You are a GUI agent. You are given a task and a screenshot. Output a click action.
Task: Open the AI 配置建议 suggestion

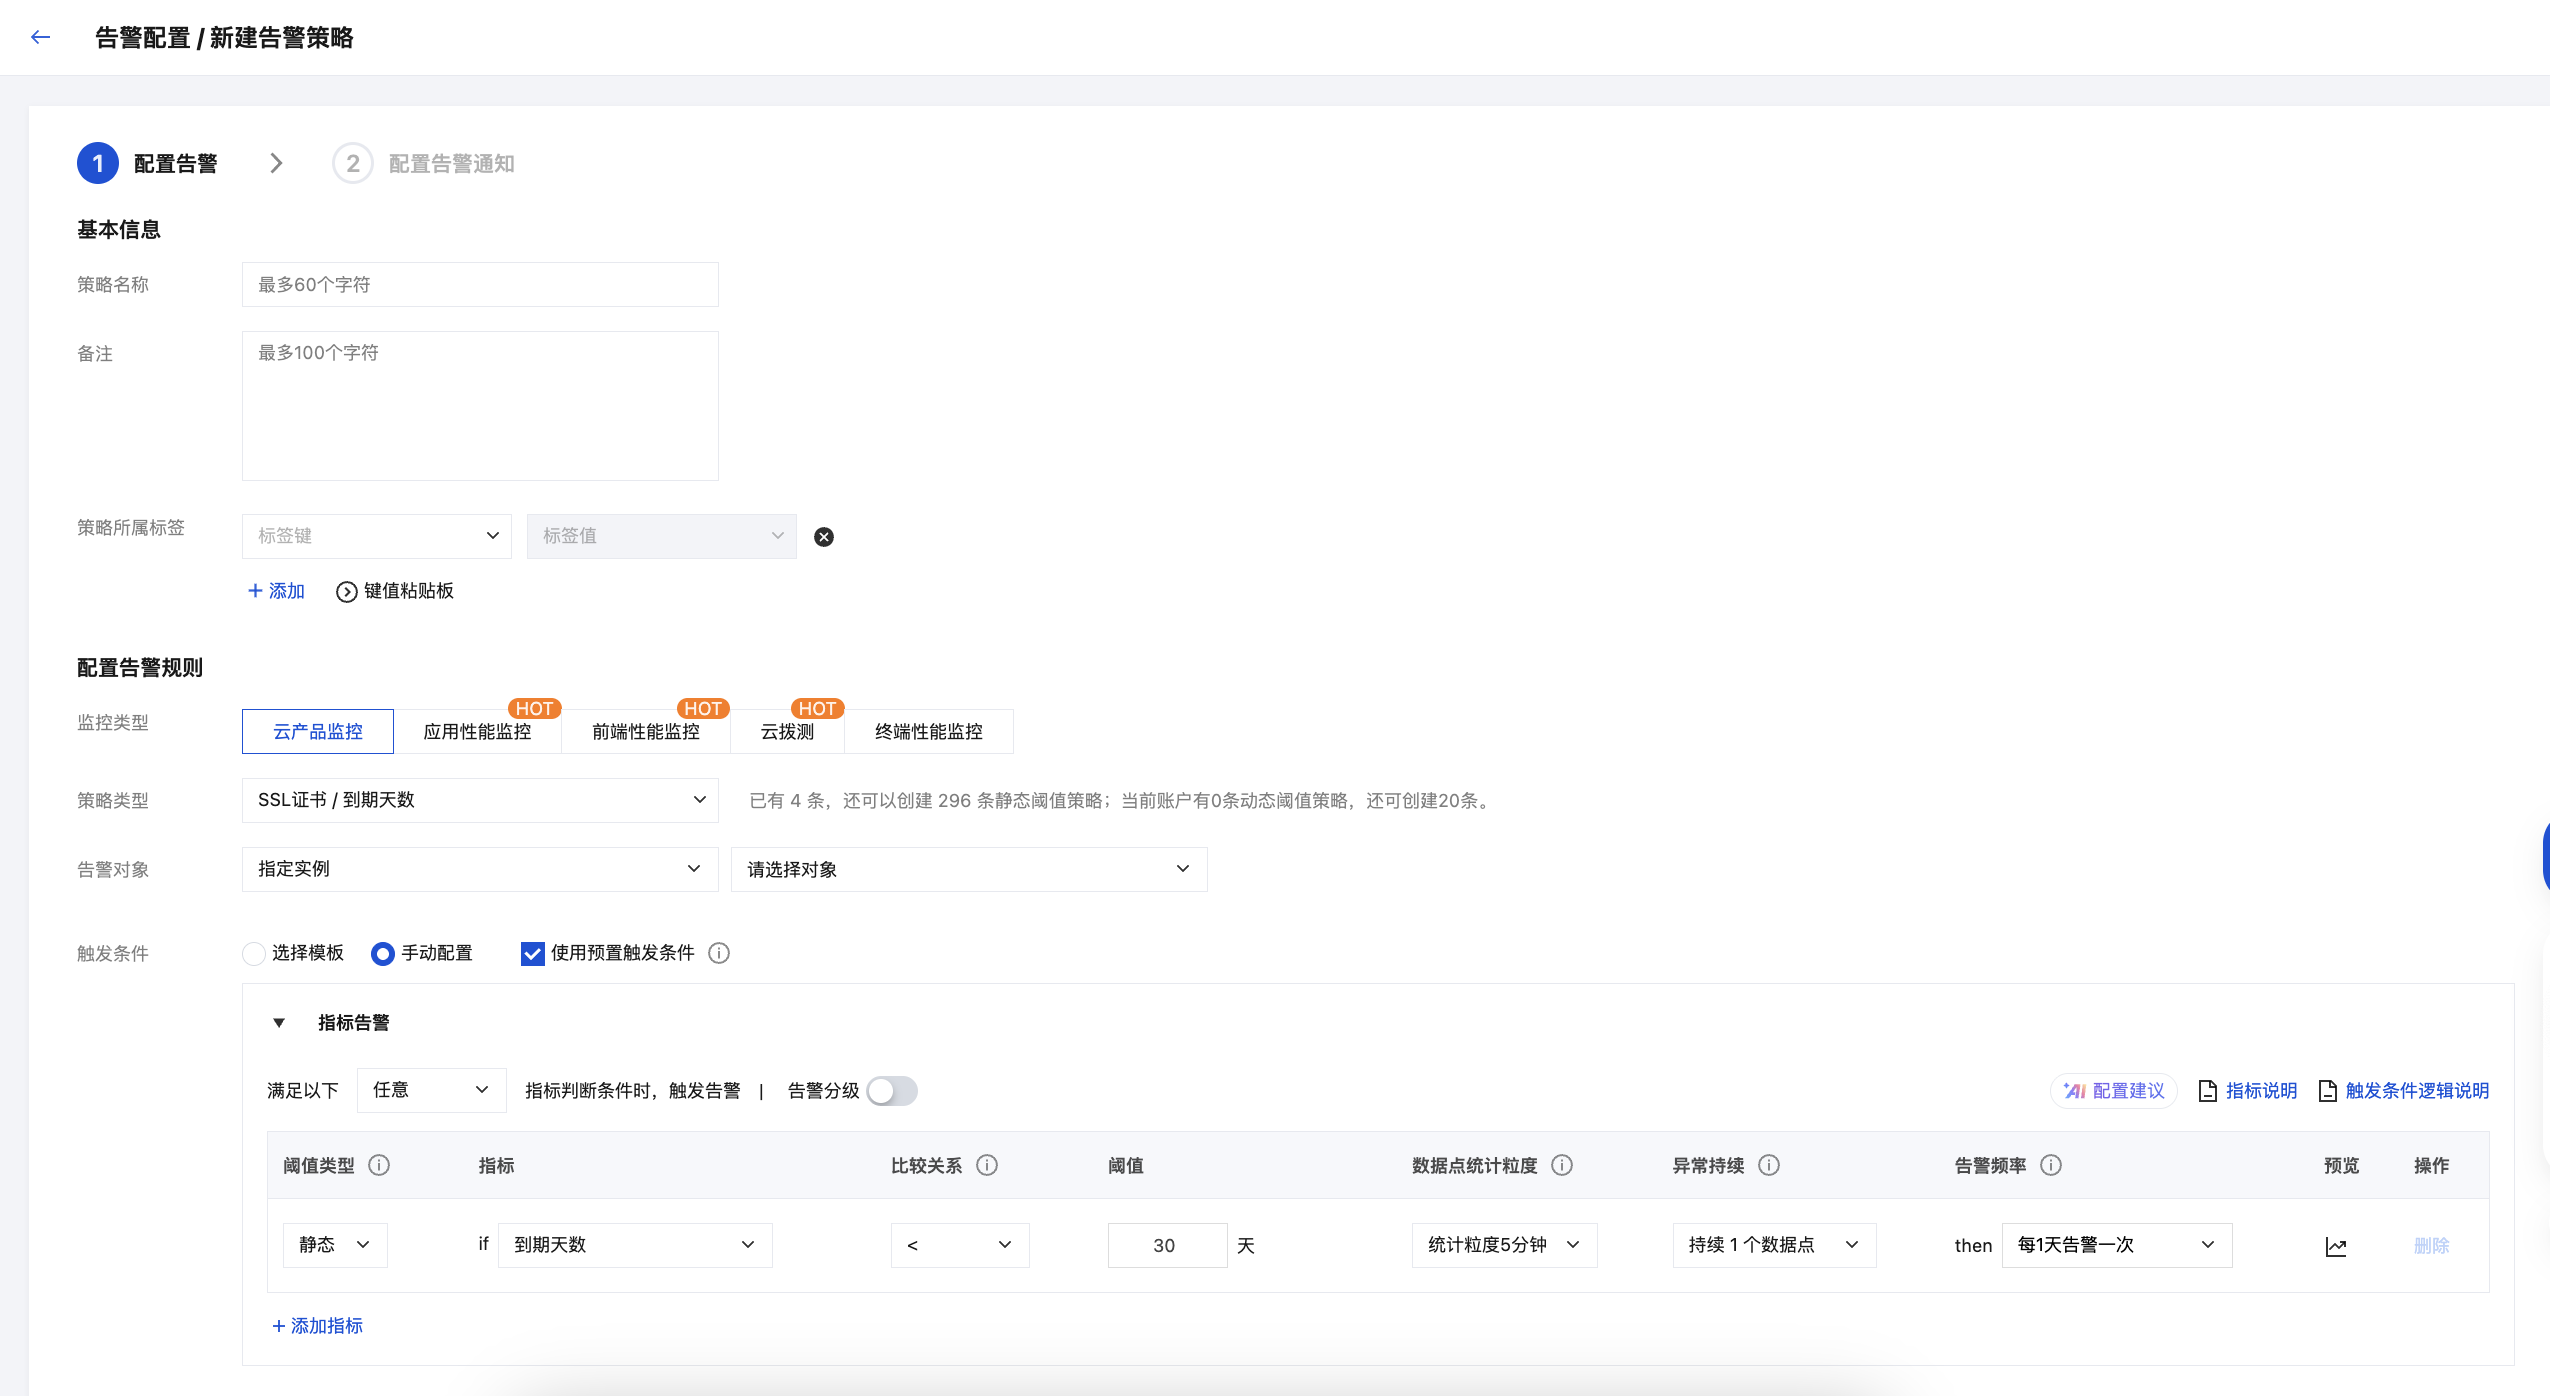(2114, 1091)
